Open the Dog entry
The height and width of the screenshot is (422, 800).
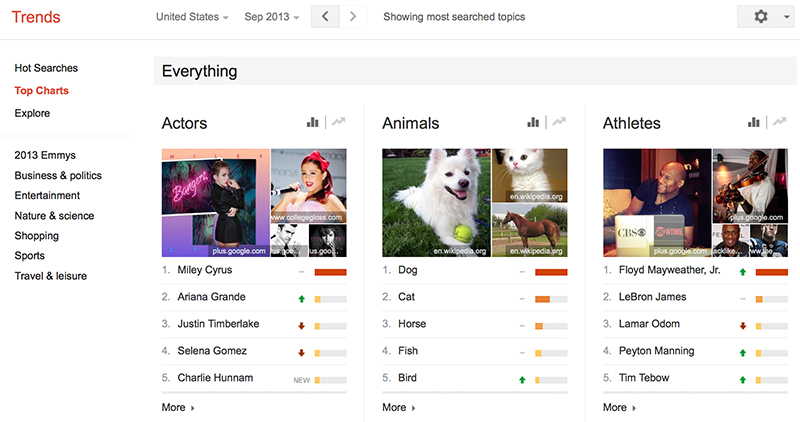pos(408,270)
